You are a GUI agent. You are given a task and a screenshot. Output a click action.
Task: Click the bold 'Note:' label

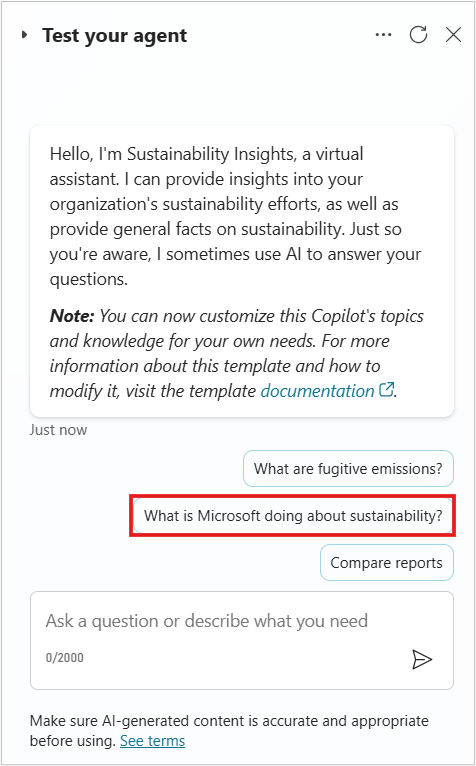coord(71,316)
